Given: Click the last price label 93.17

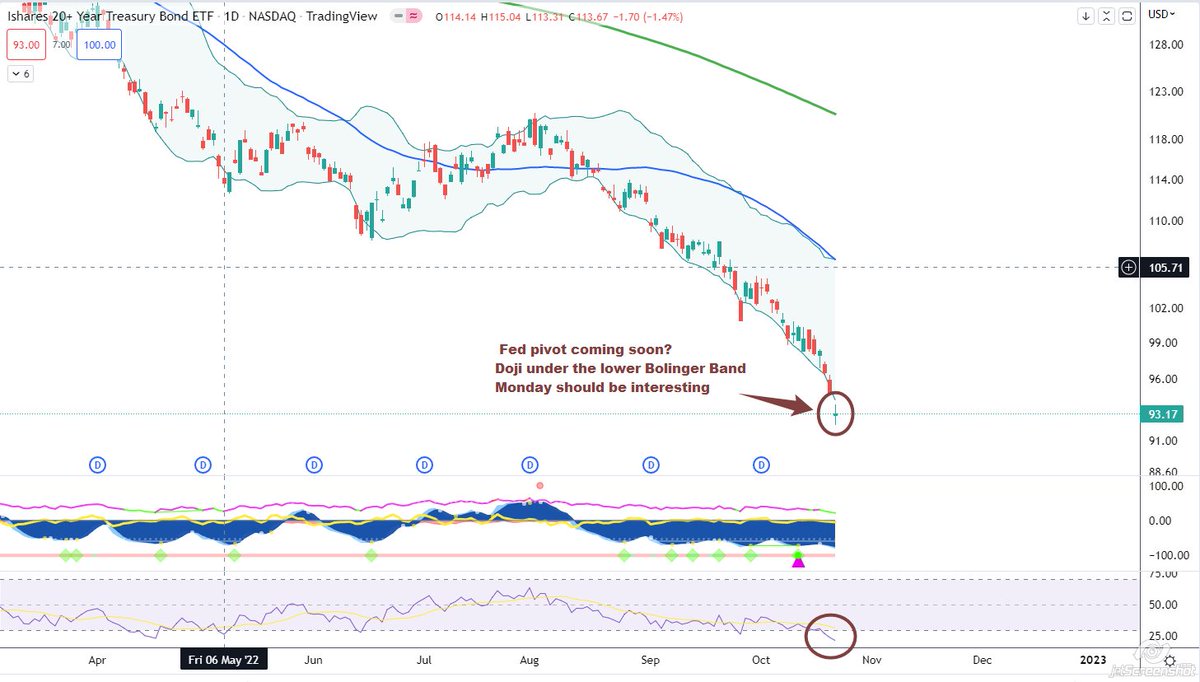Looking at the screenshot, I should [1165, 414].
